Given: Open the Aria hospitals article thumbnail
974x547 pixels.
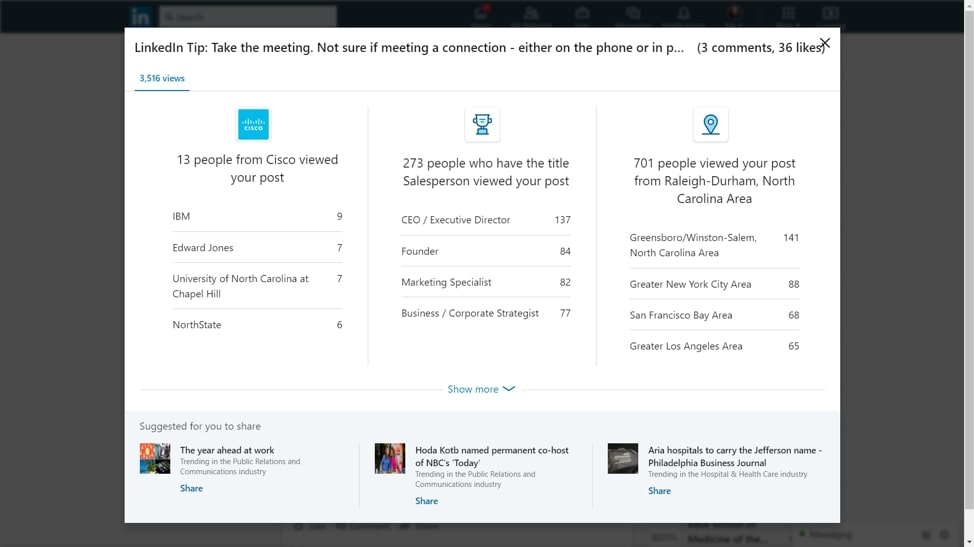Looking at the screenshot, I should click(x=622, y=459).
